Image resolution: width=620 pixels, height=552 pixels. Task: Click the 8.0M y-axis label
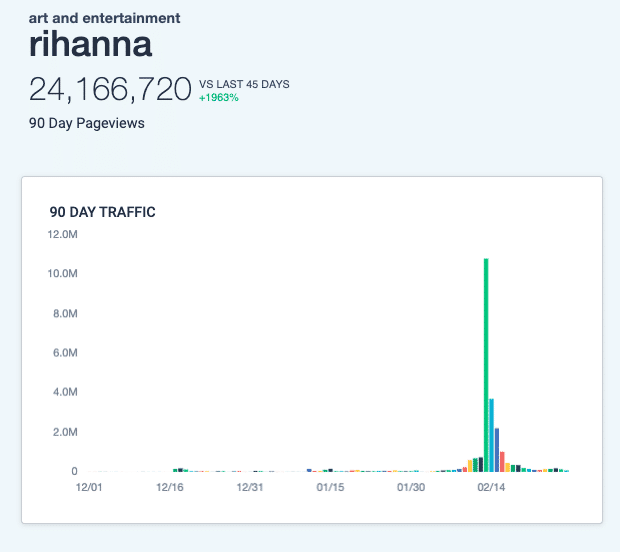pos(65,314)
